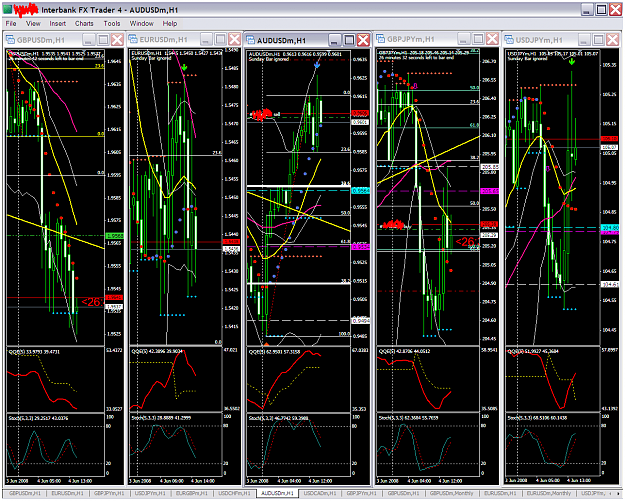Select the active AUDUSDm,H1 bottom tab

[277, 493]
